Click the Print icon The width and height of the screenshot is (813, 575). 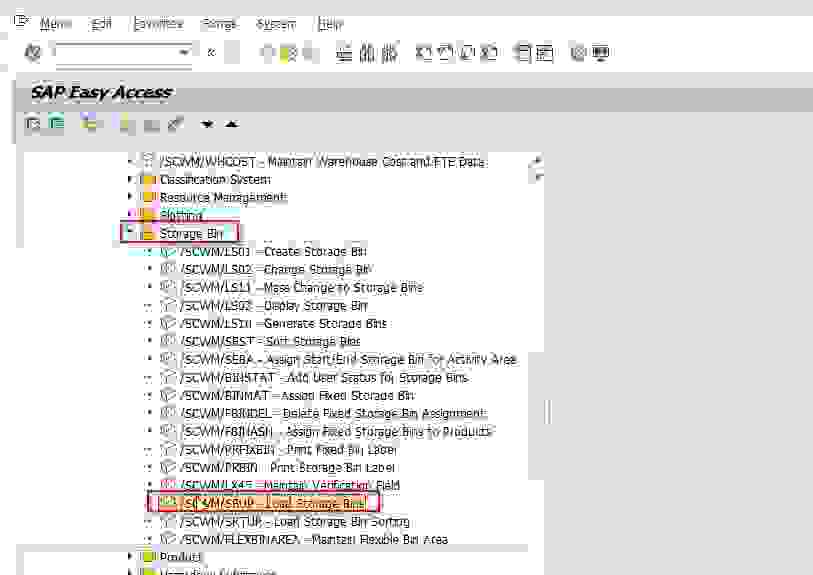[344, 52]
